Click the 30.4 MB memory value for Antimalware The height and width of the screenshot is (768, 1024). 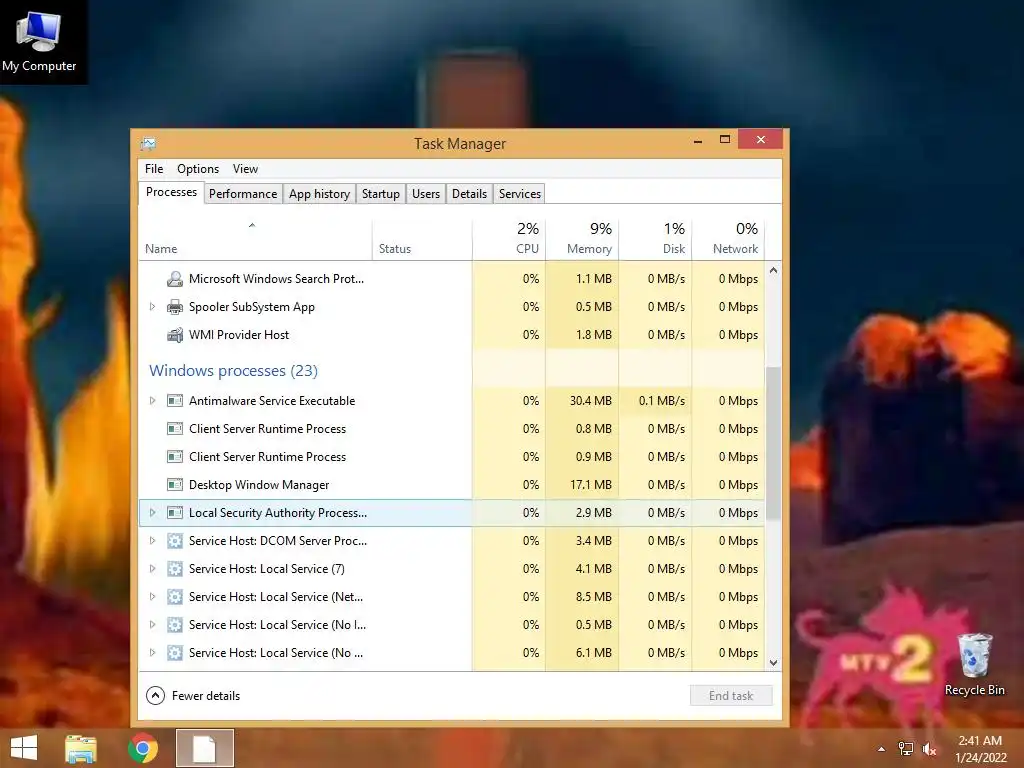click(590, 401)
